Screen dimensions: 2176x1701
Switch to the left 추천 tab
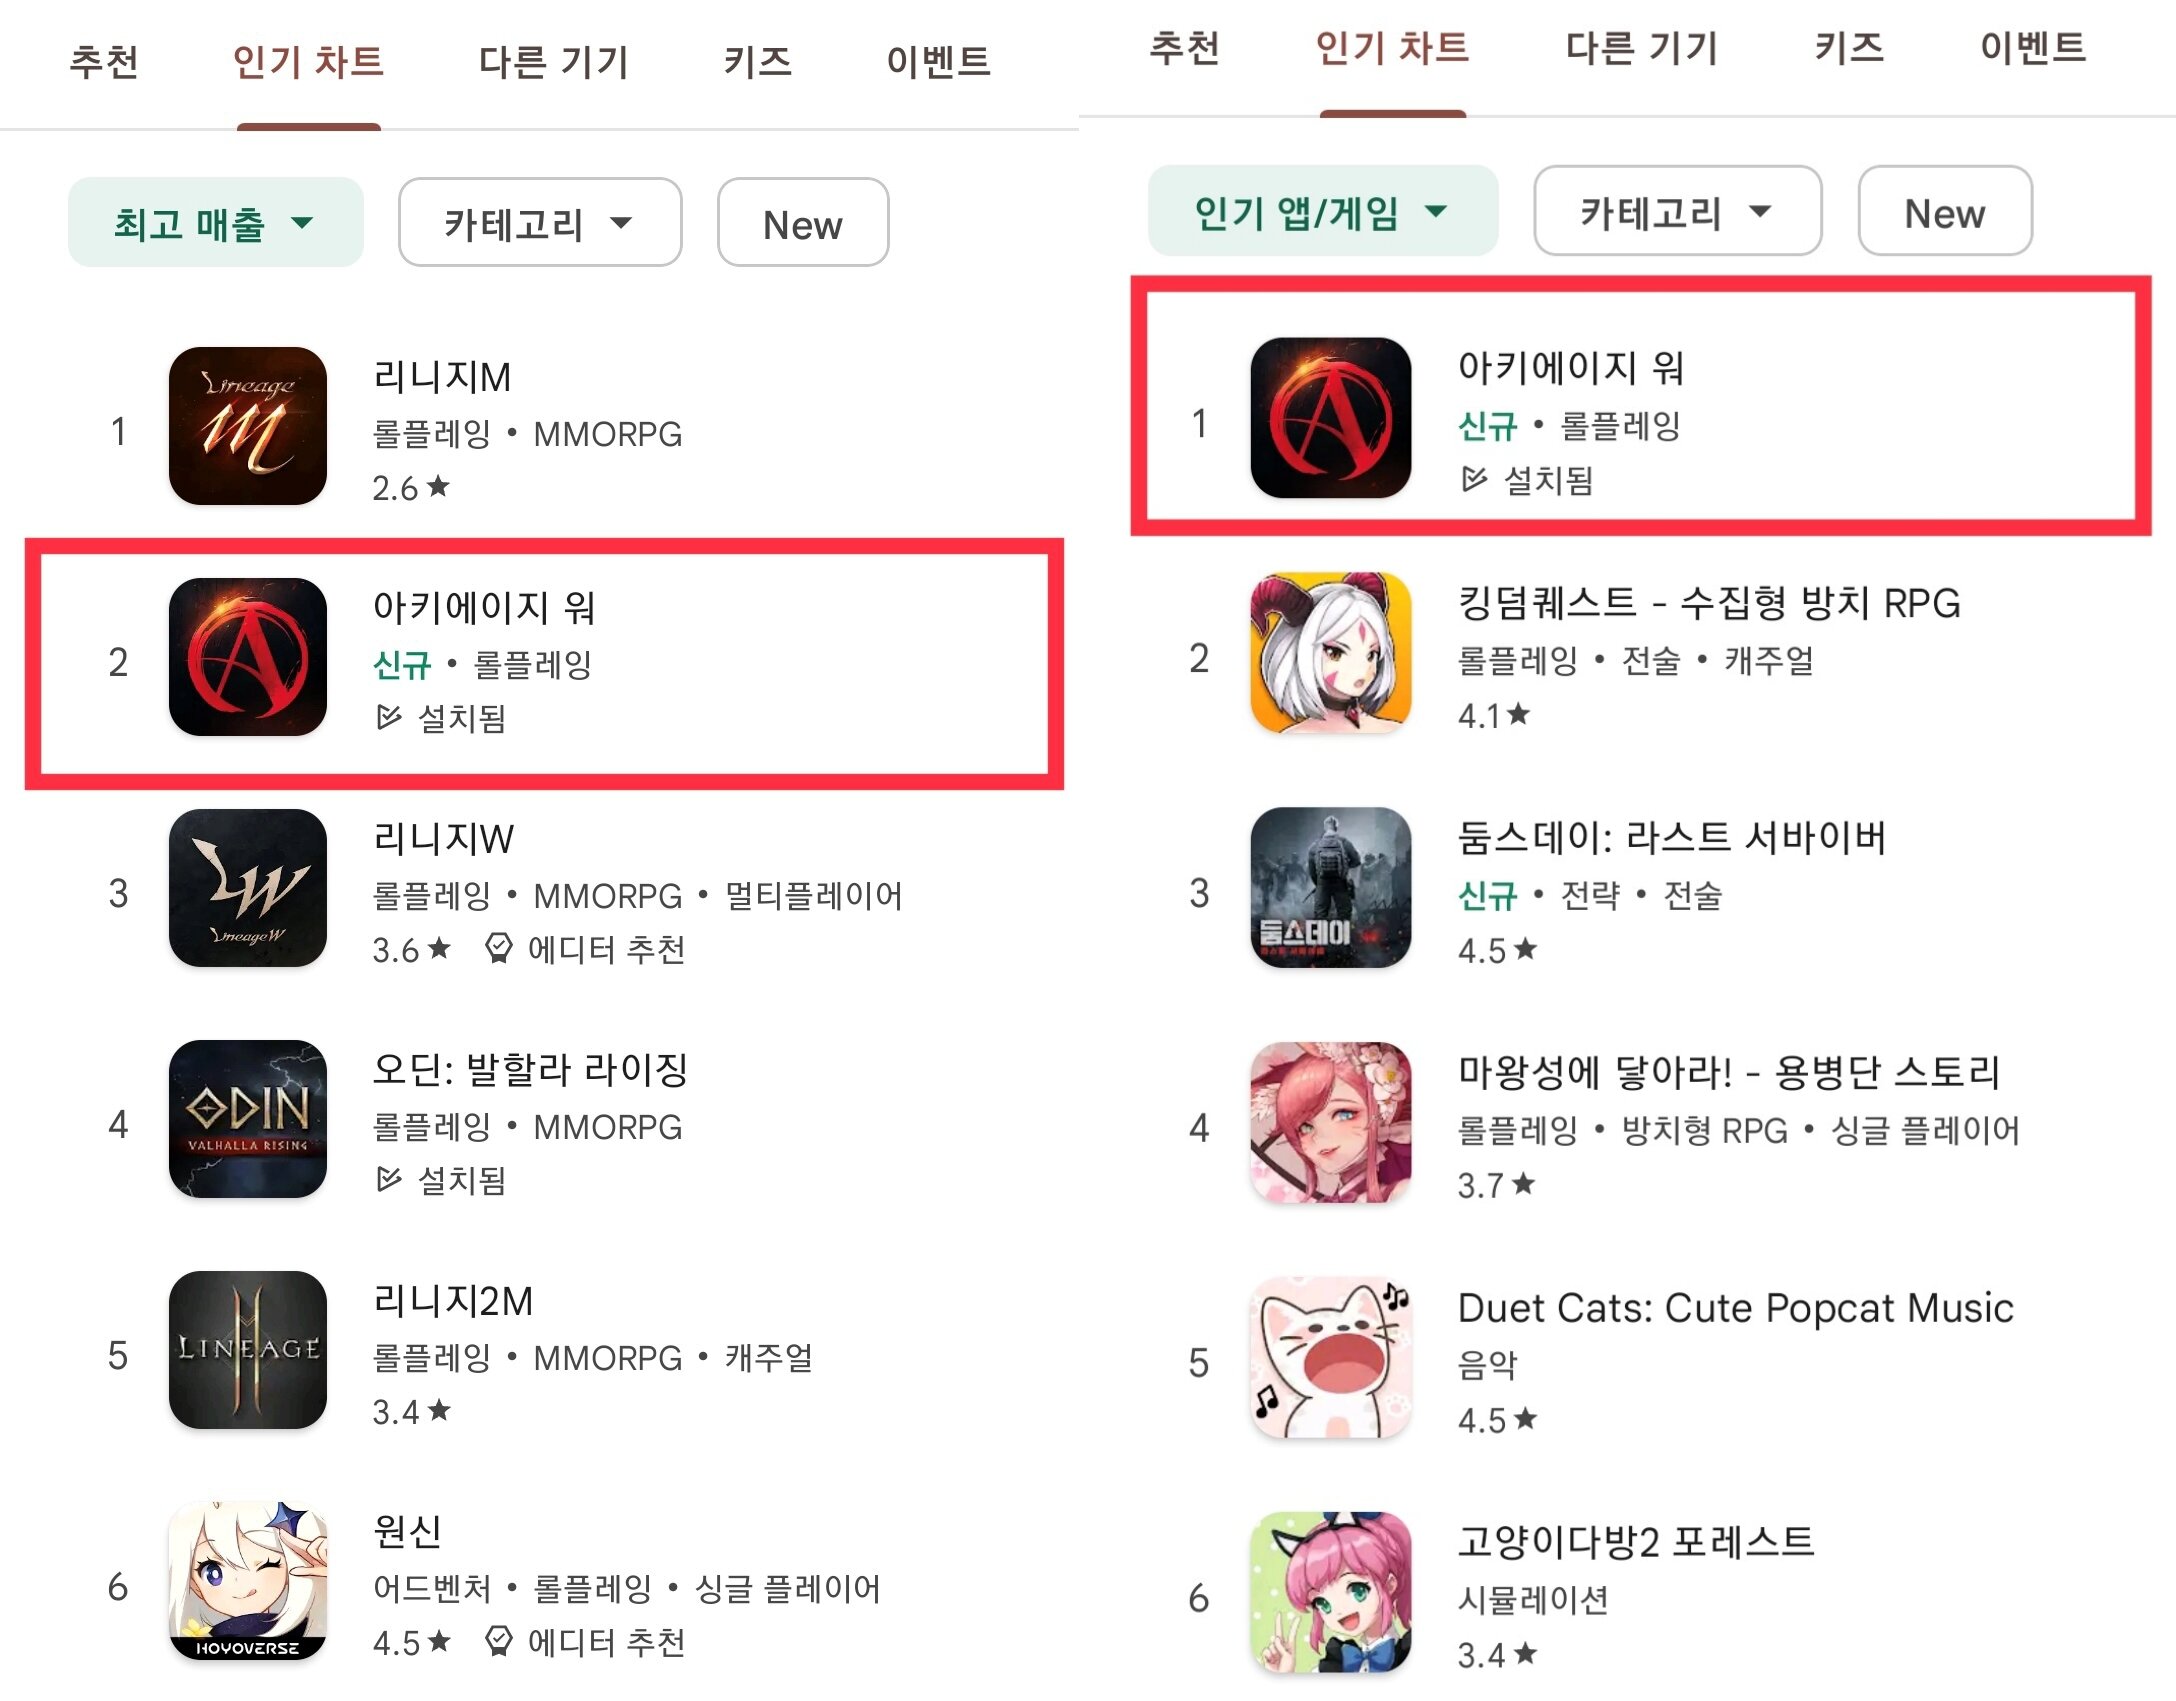point(104,62)
